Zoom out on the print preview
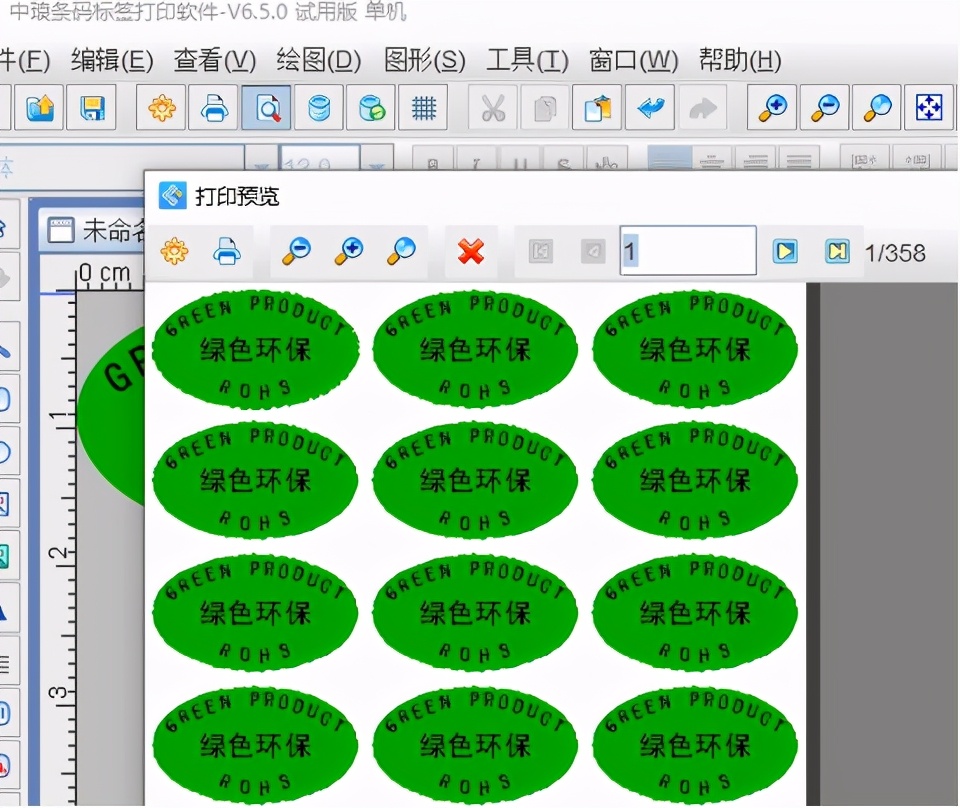 tap(296, 251)
